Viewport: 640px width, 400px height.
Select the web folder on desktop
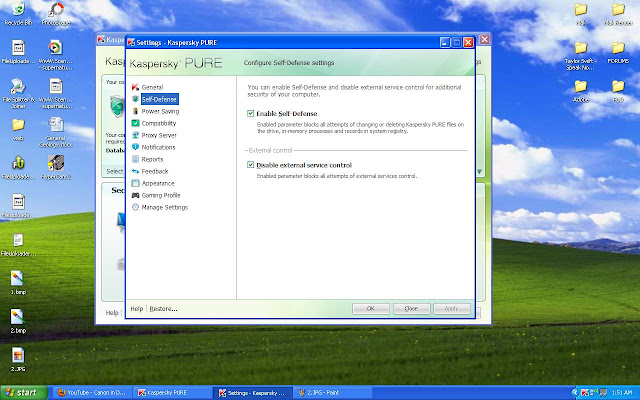point(18,129)
